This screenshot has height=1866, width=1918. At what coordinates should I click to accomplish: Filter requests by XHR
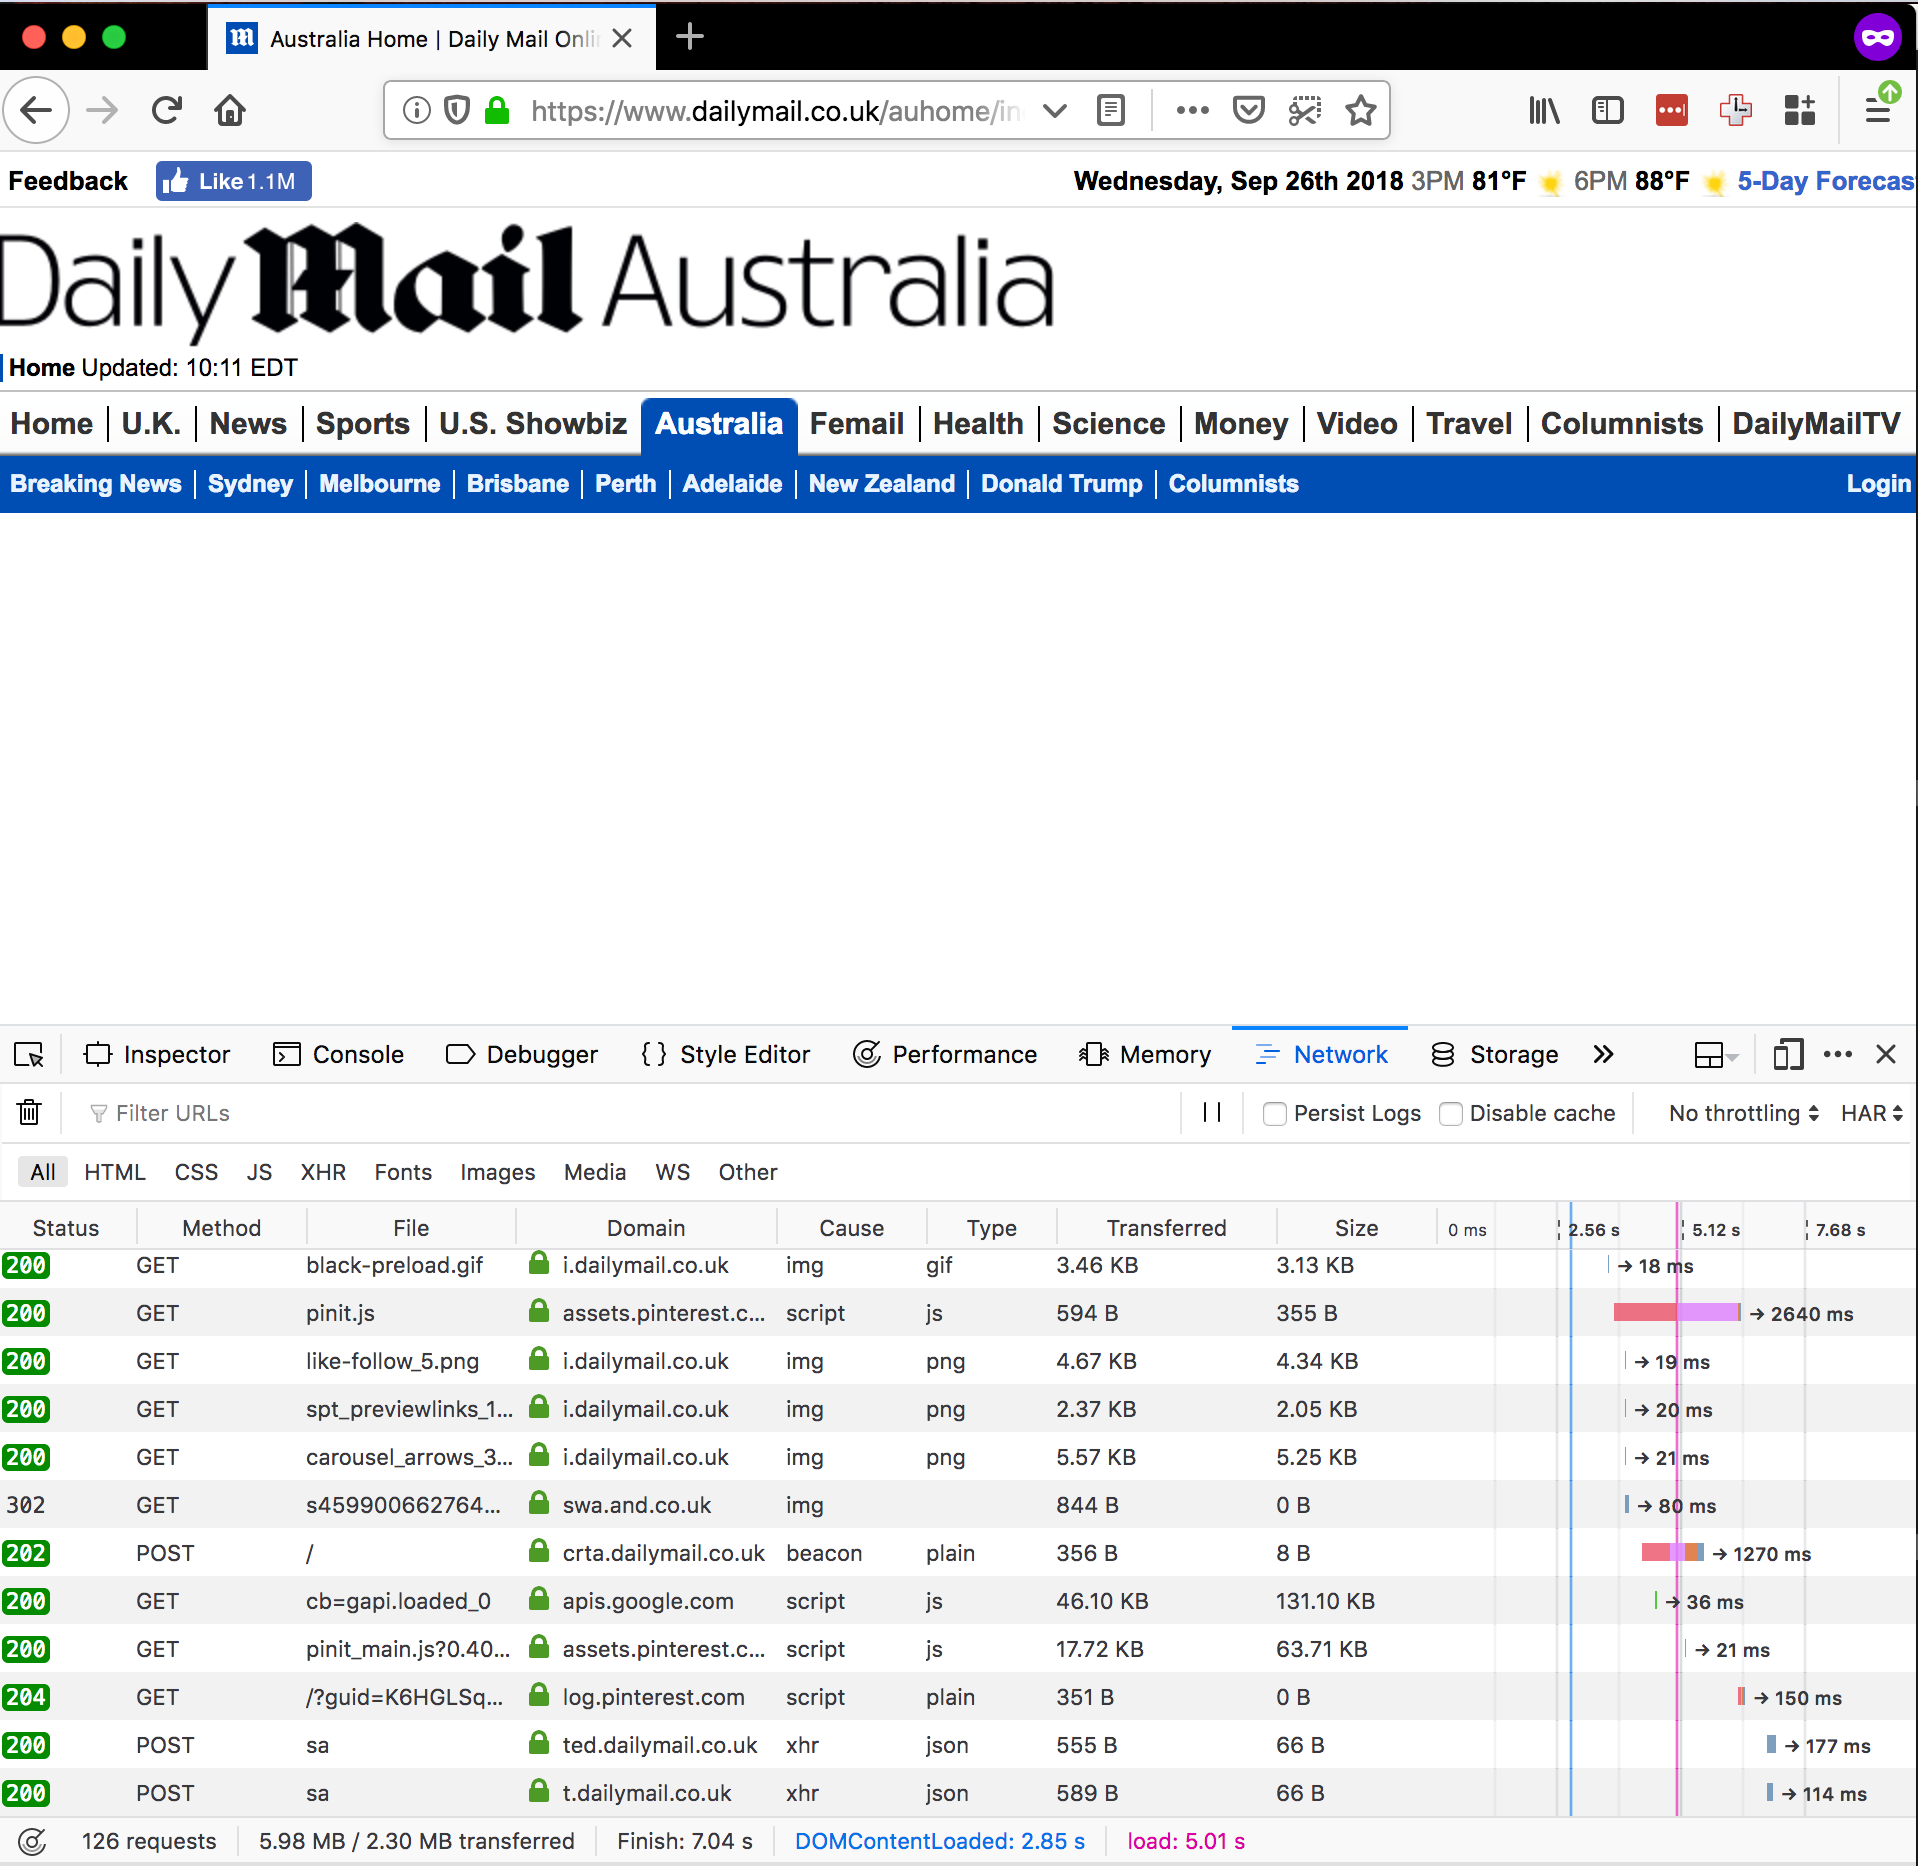(323, 1172)
